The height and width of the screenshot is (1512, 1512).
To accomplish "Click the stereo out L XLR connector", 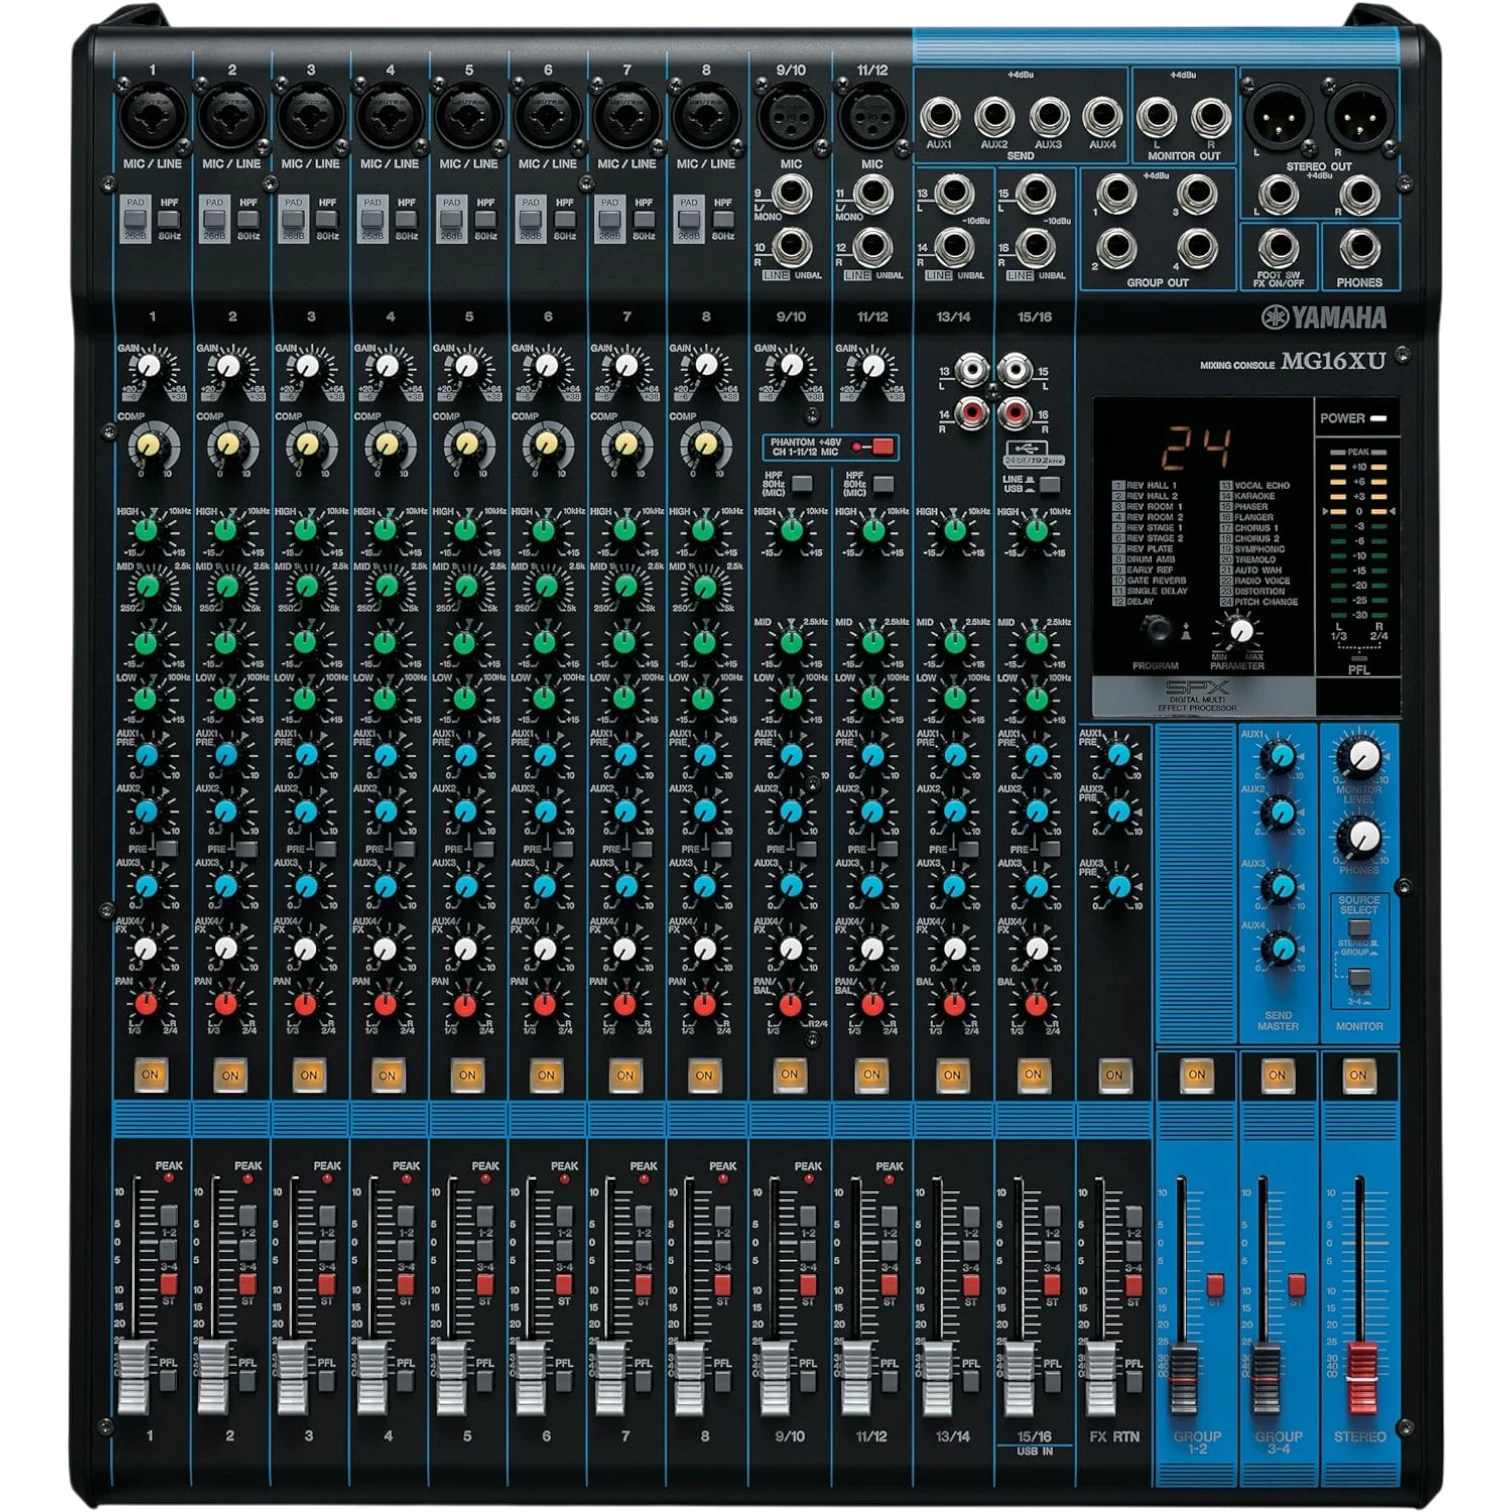I will [1277, 117].
